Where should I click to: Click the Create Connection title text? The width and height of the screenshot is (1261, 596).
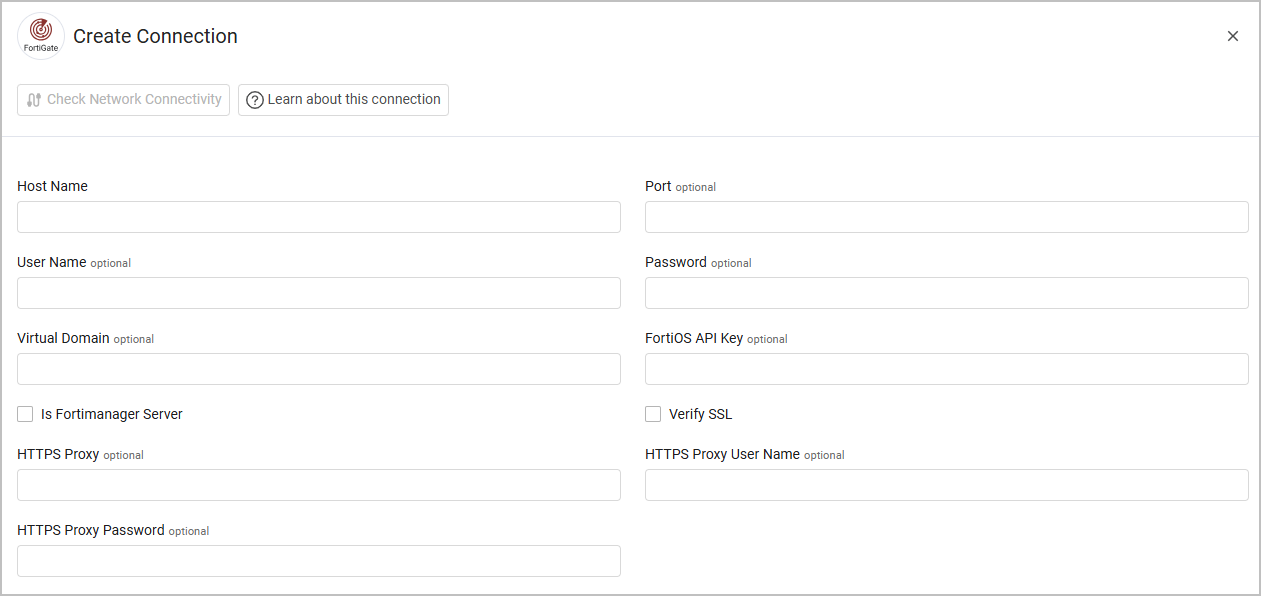[x=155, y=36]
